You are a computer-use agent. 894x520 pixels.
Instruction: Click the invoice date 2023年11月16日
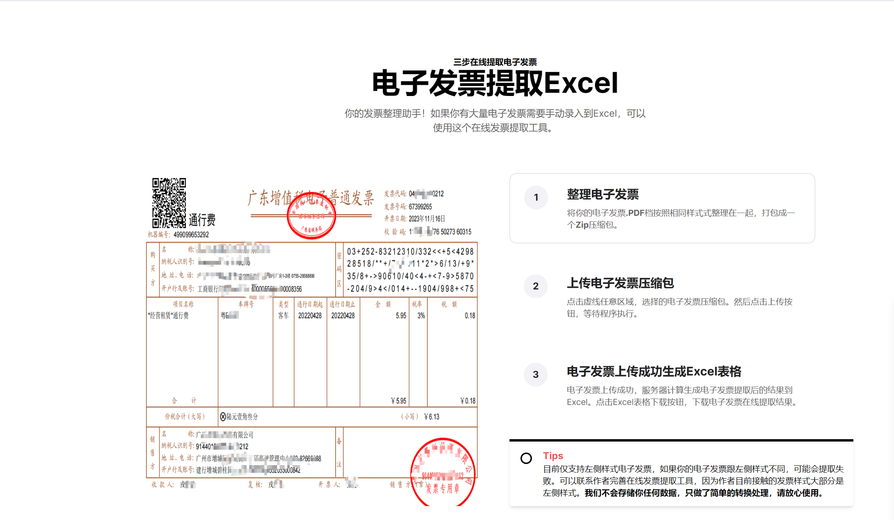click(x=426, y=218)
